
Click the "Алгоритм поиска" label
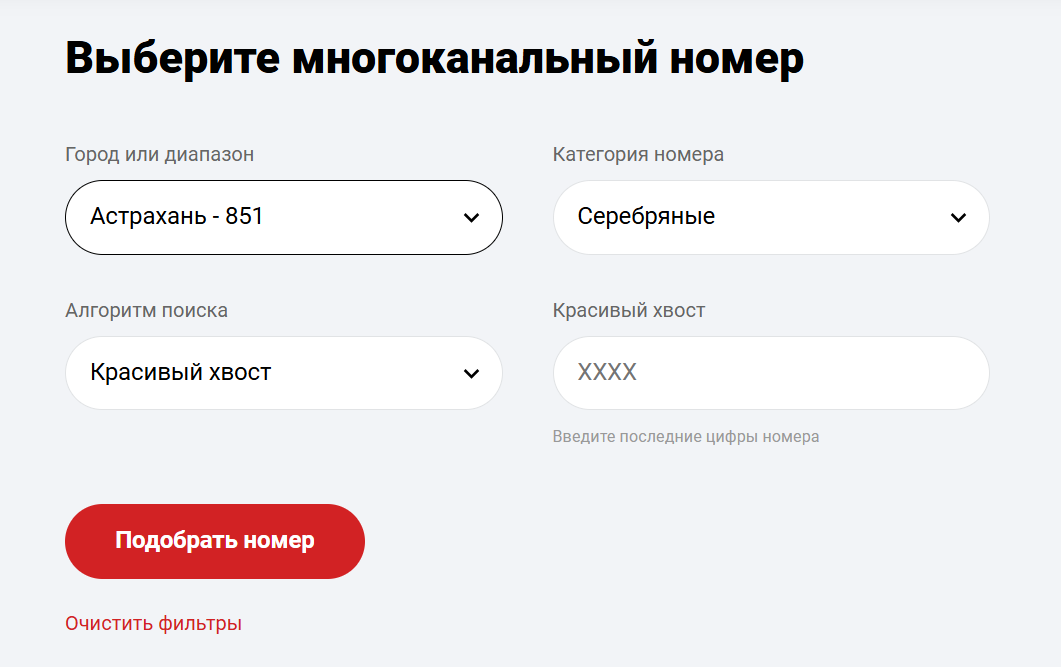(x=146, y=310)
